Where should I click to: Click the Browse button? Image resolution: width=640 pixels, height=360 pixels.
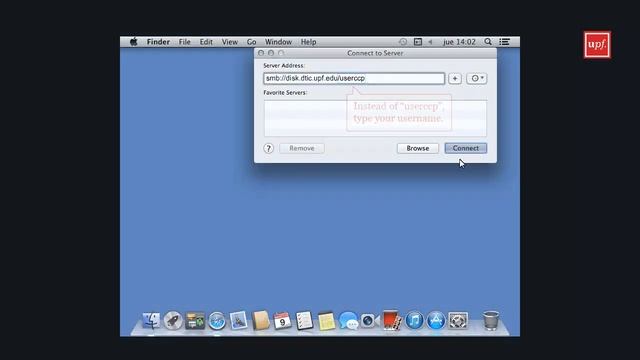click(x=418, y=148)
